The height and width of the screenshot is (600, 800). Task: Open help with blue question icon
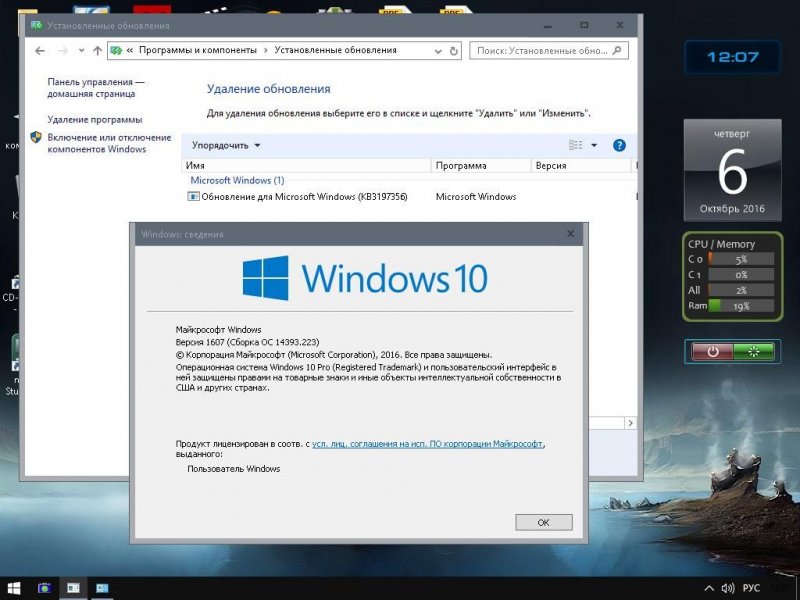(x=619, y=145)
